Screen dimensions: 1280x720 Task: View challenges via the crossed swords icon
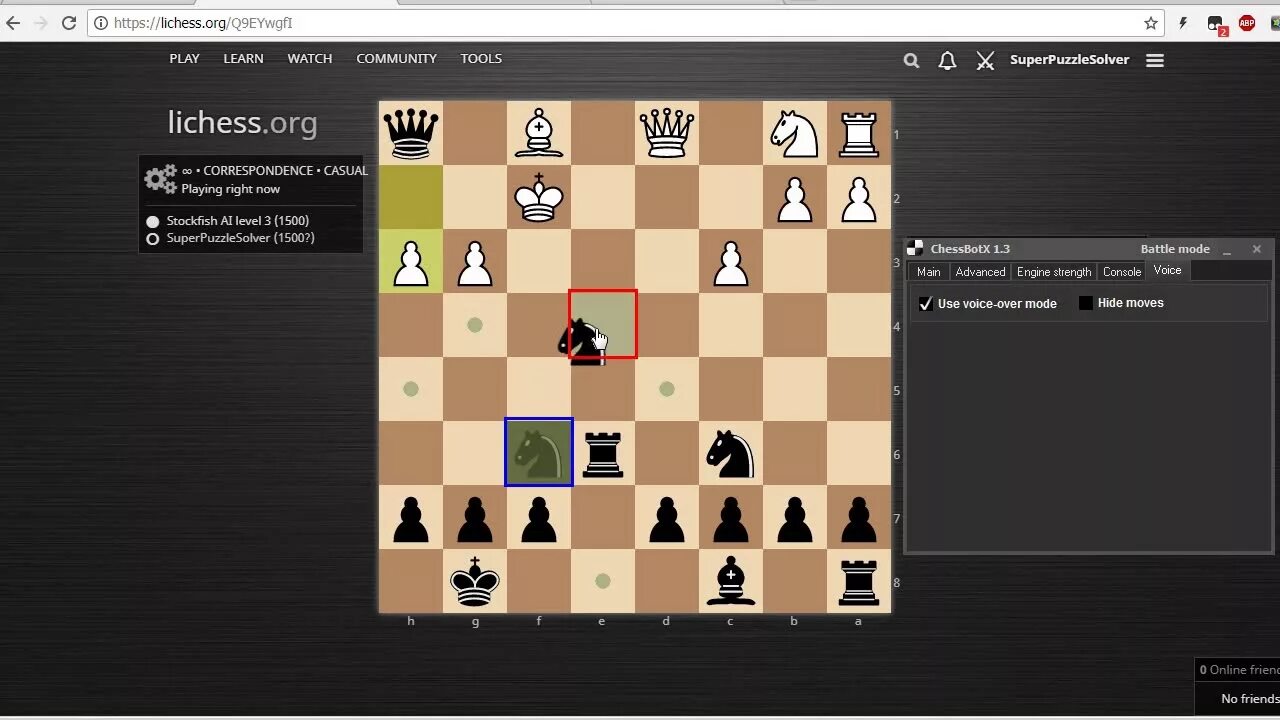(985, 60)
